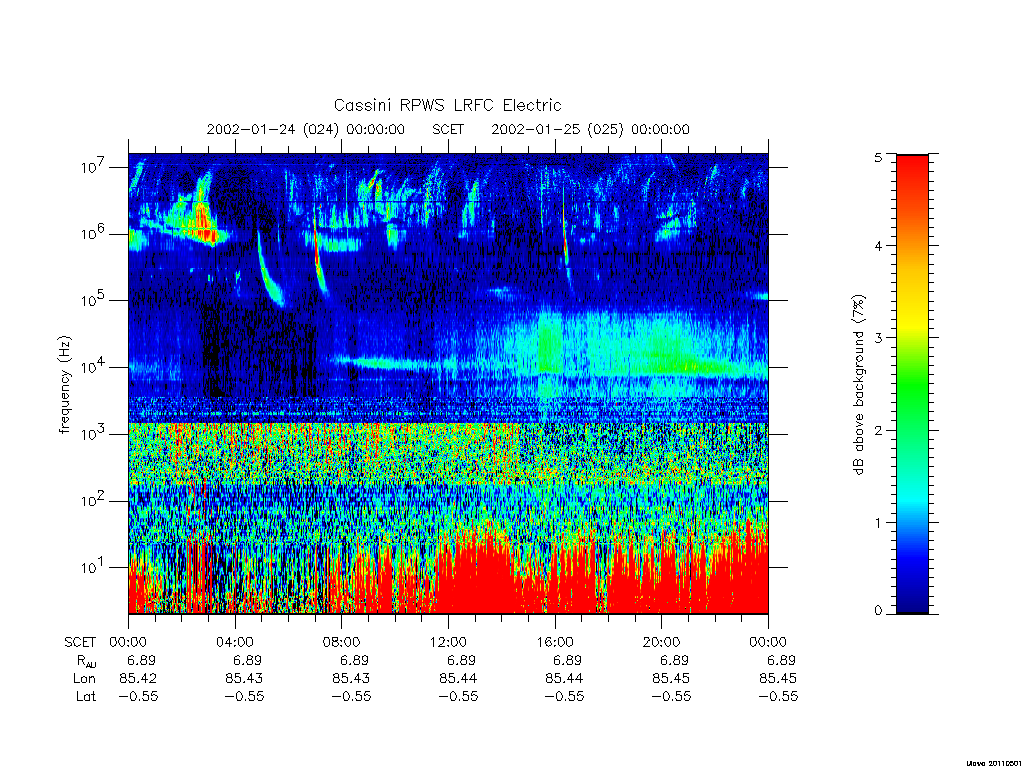
Task: Click the 'frequency (Hz)' axis label
Action: tap(64, 385)
